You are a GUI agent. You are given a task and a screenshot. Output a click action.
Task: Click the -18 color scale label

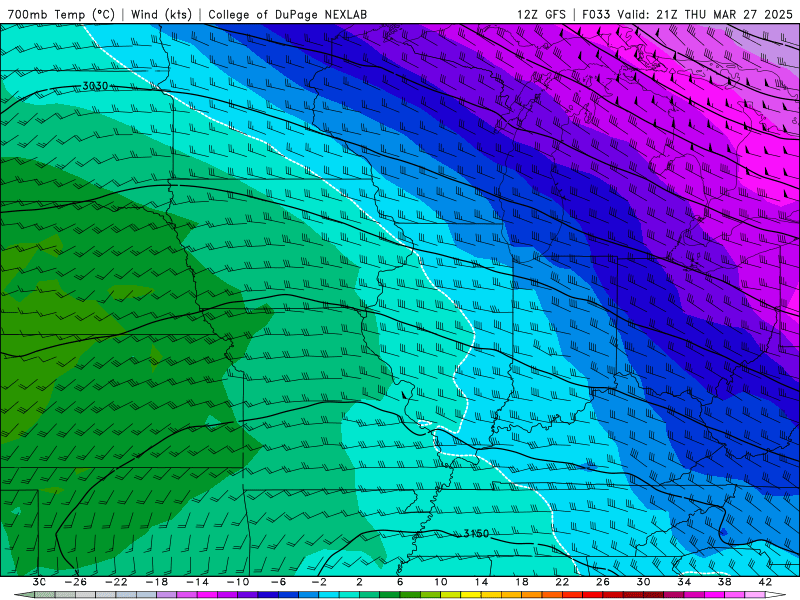157,582
